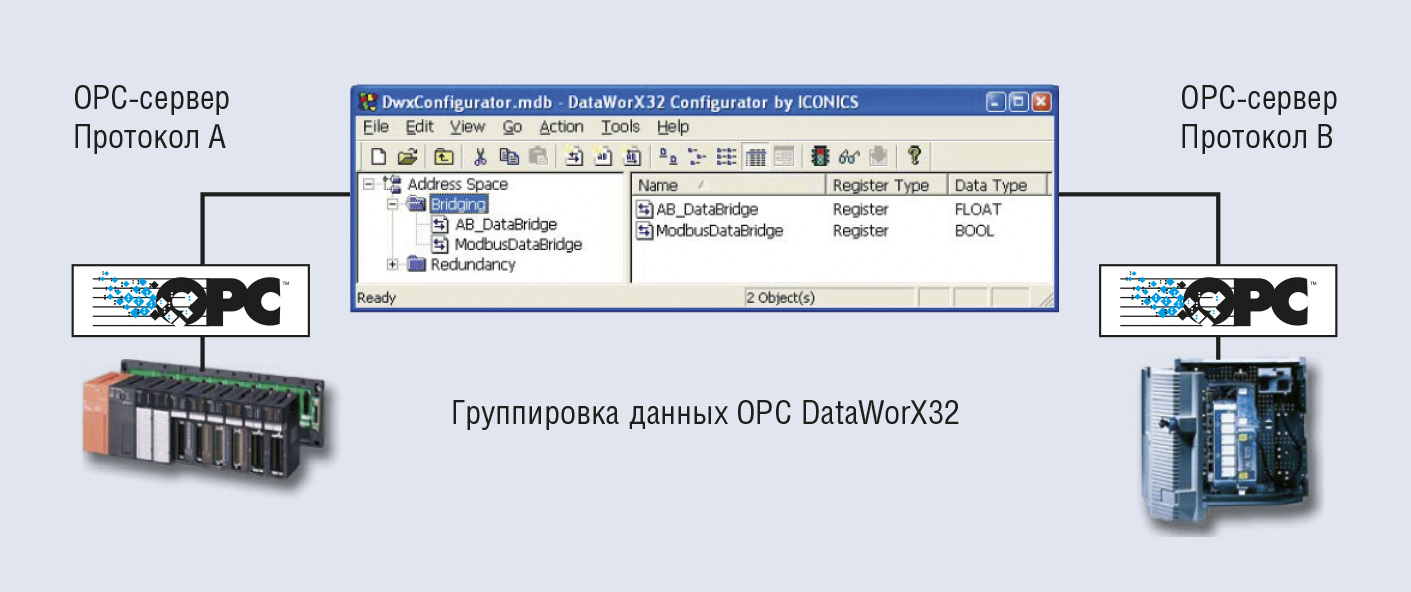Expand the Redundancy folder node
This screenshot has width=1411, height=592.
(392, 264)
